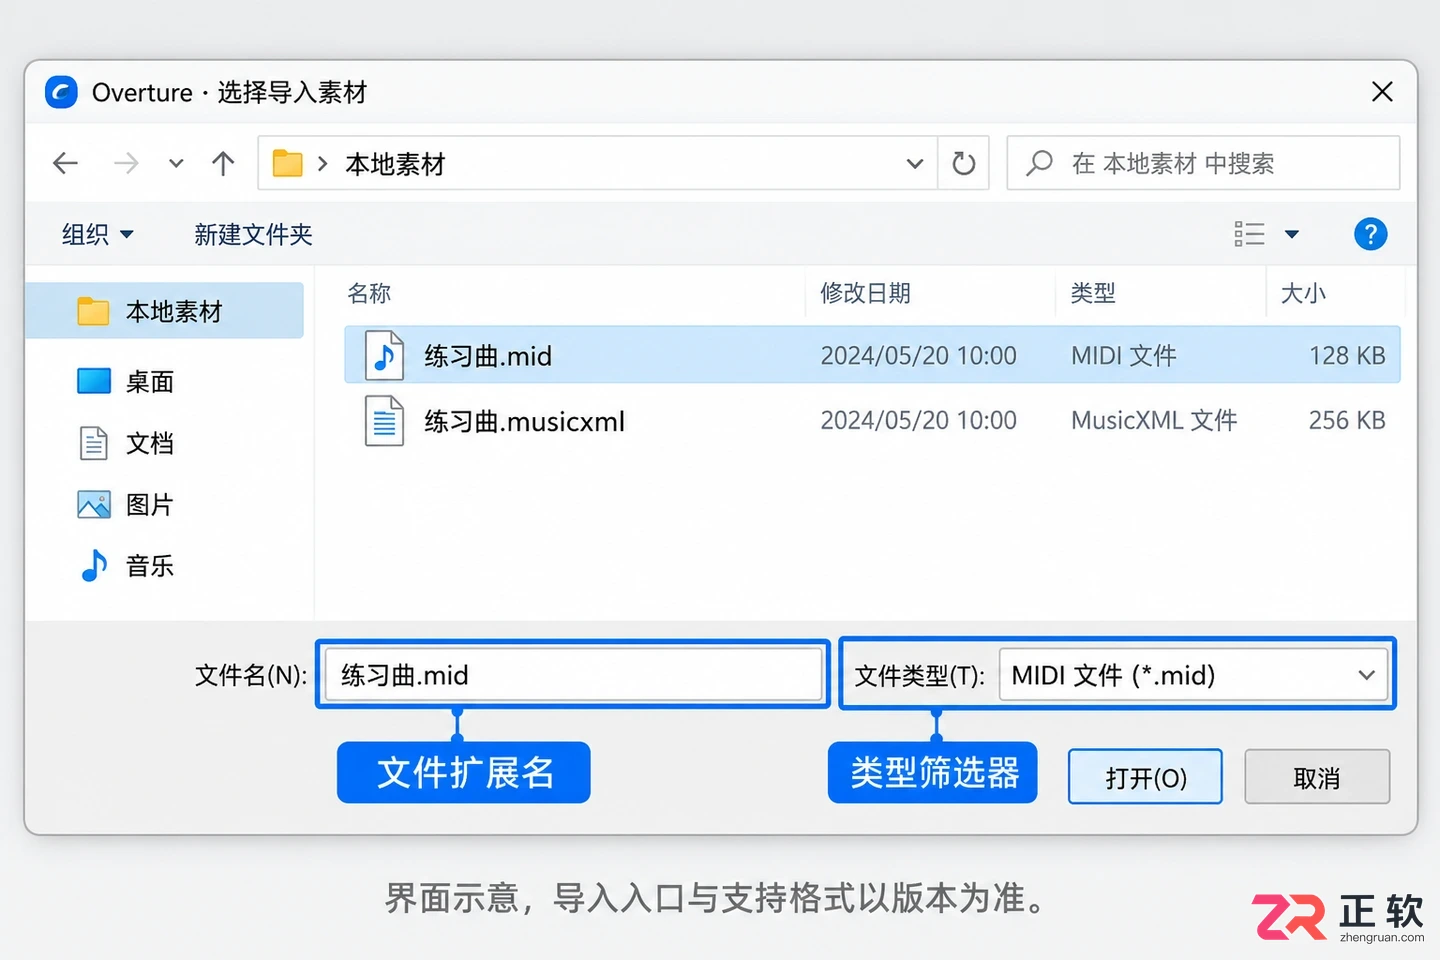
Task: Click the folder icon in address bar
Action: coord(288,163)
